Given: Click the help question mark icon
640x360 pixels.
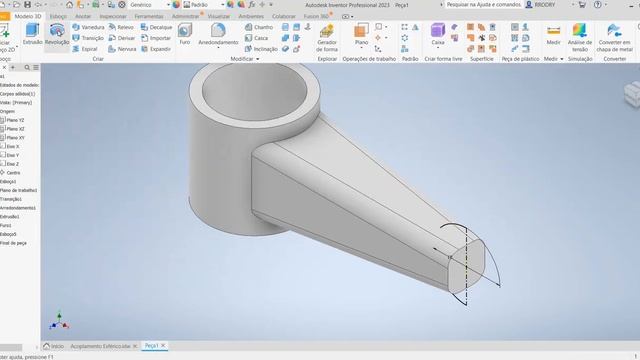Looking at the screenshot, I should click(x=598, y=4).
